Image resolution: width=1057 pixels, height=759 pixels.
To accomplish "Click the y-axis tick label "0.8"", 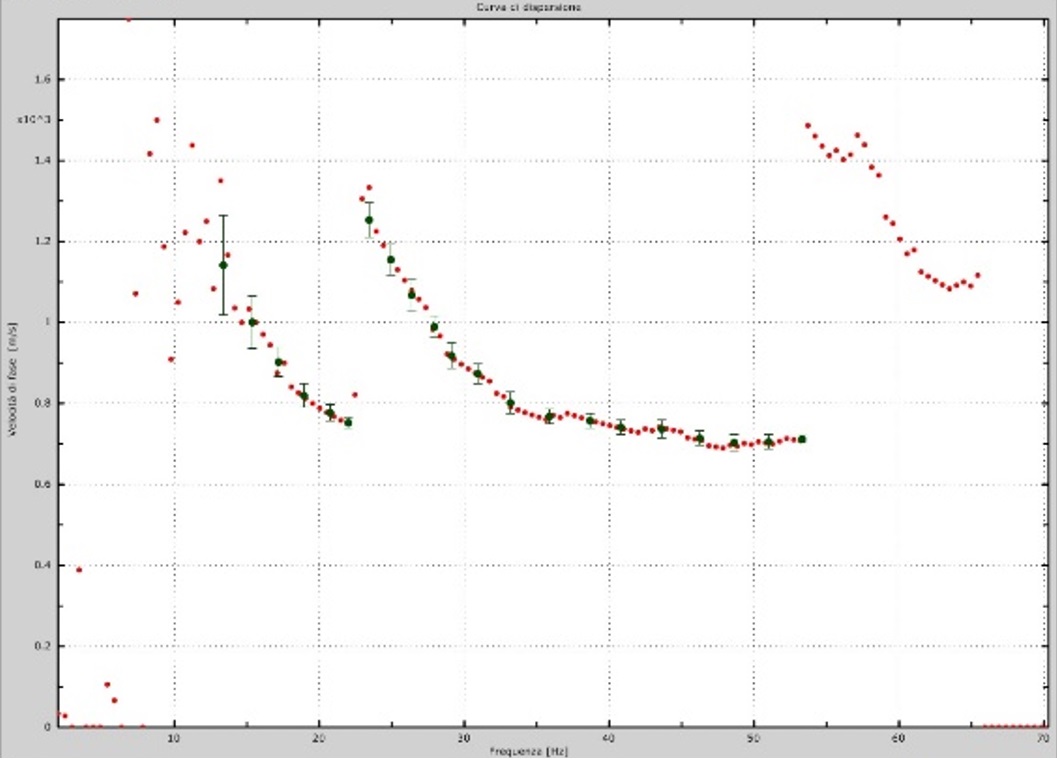I will tap(42, 403).
